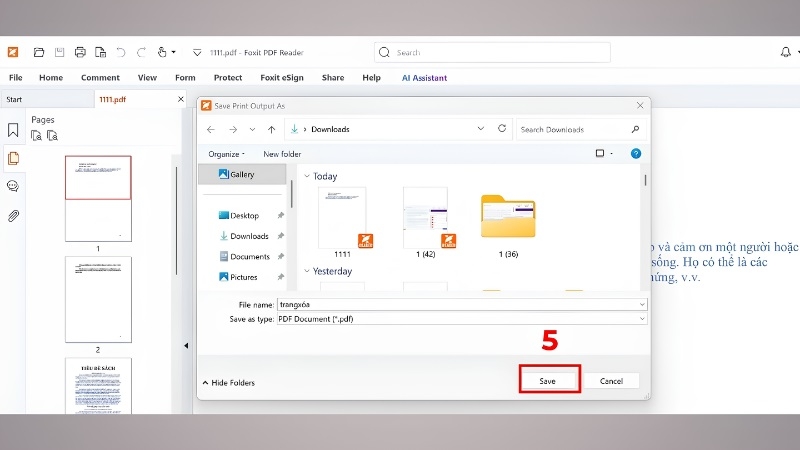This screenshot has height=450, width=800.
Task: Refresh the Downloads folder listing
Action: [502, 129]
